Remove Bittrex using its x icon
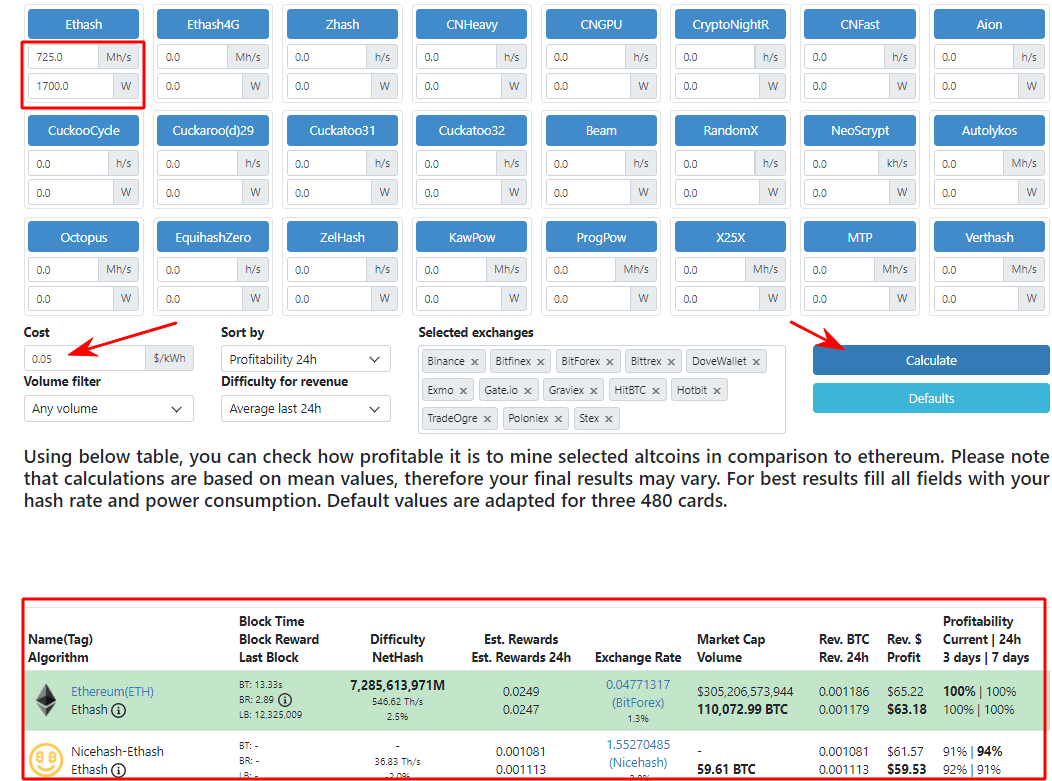 670,362
